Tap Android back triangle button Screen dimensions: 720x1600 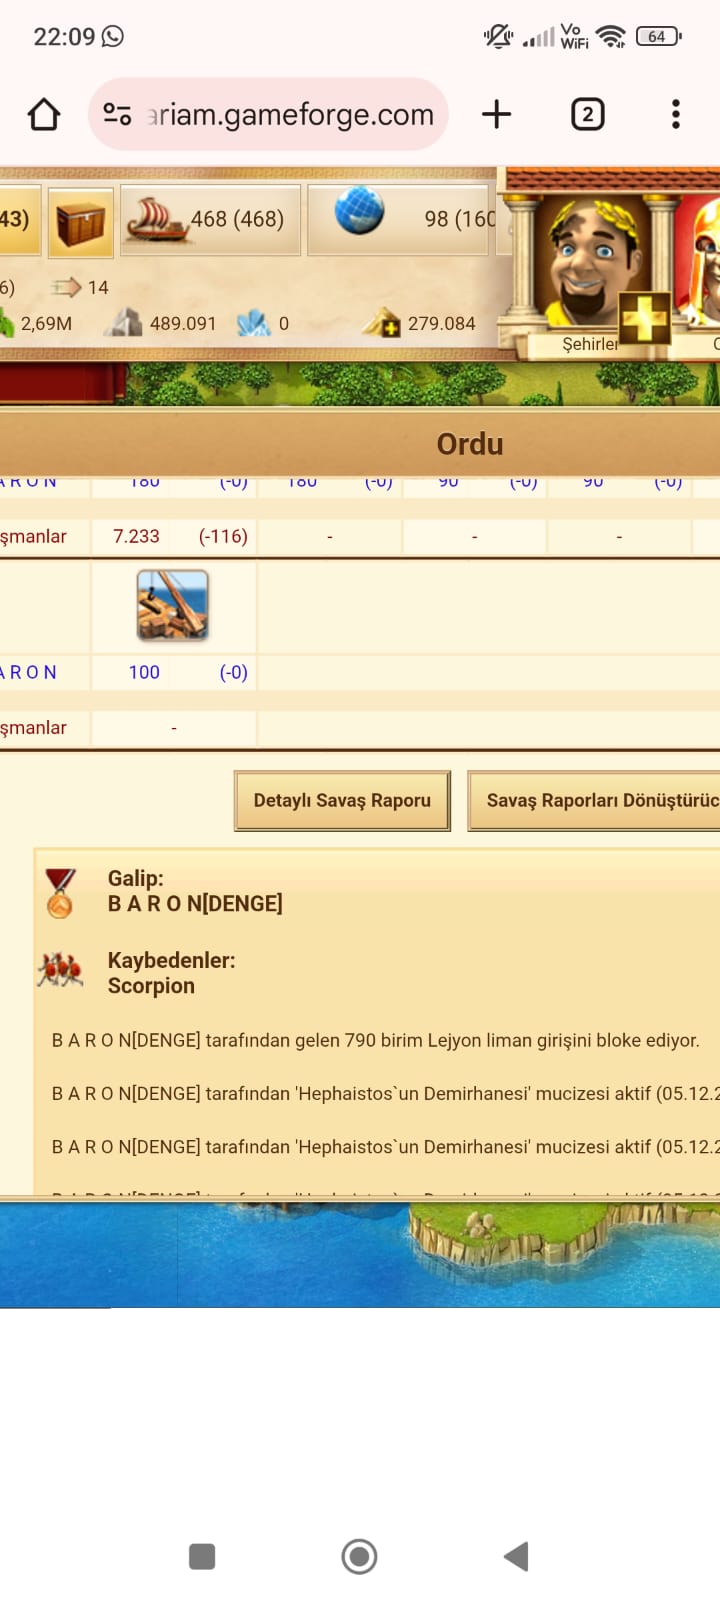click(x=516, y=1556)
